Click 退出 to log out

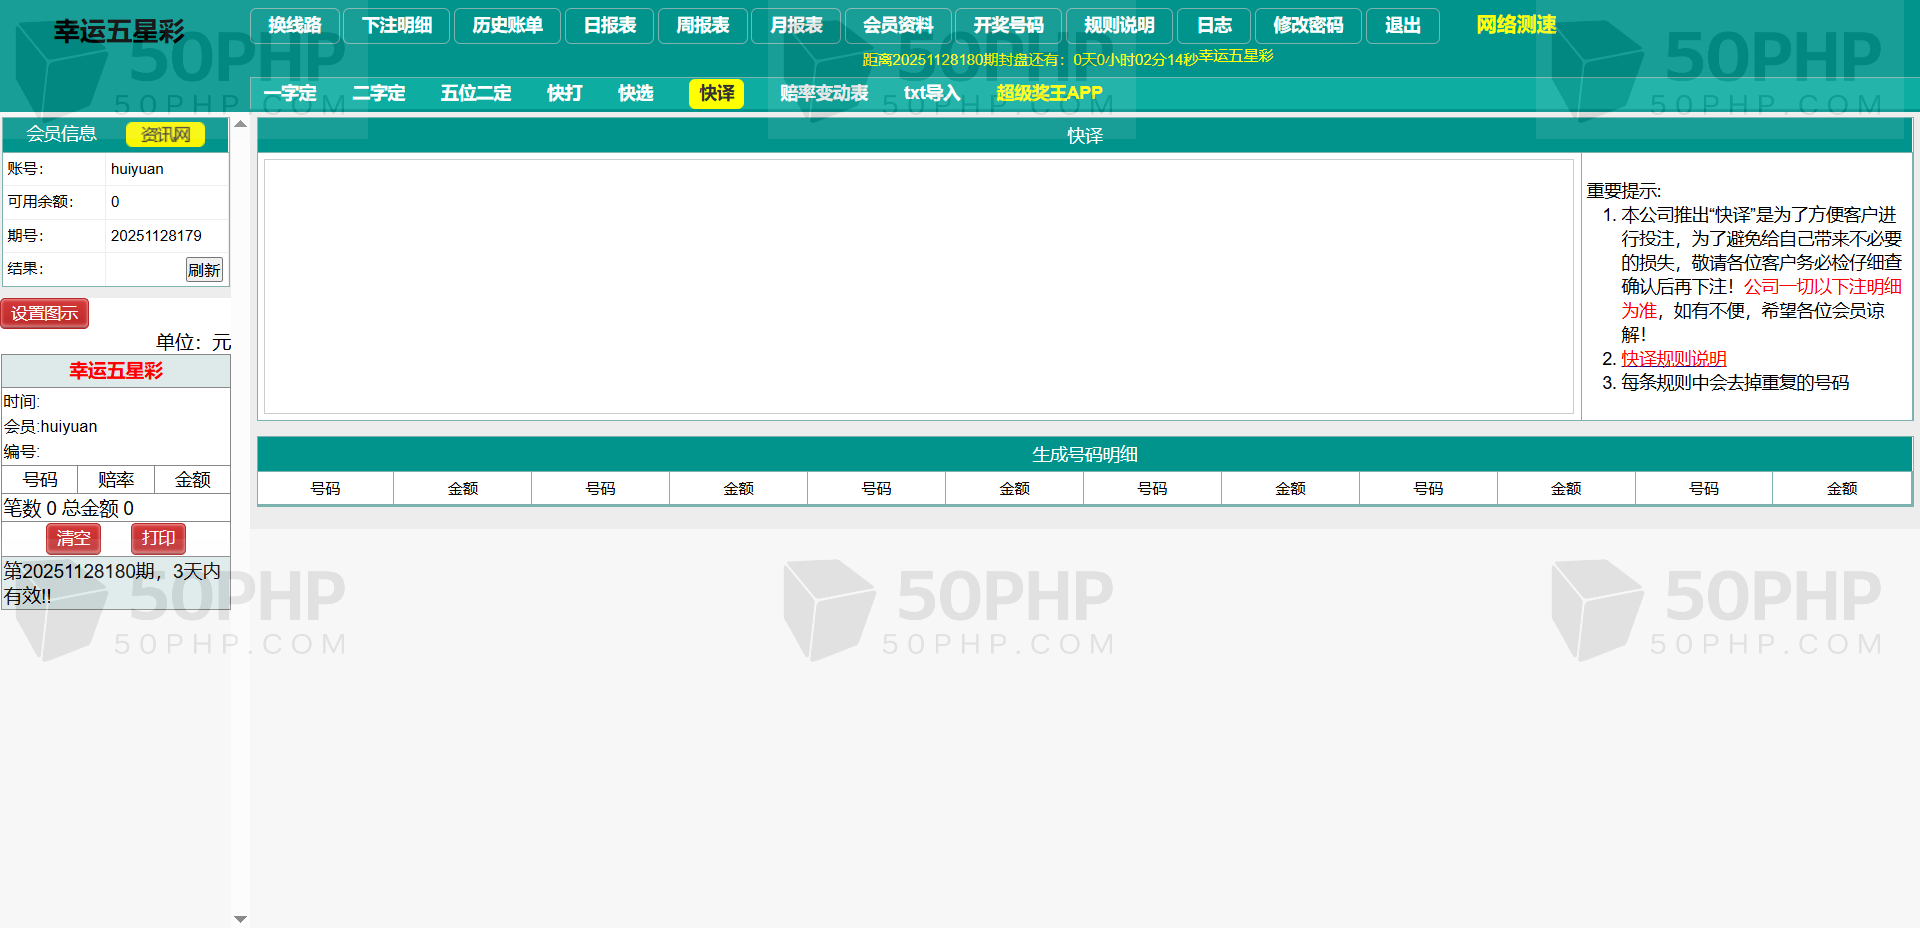(1402, 26)
